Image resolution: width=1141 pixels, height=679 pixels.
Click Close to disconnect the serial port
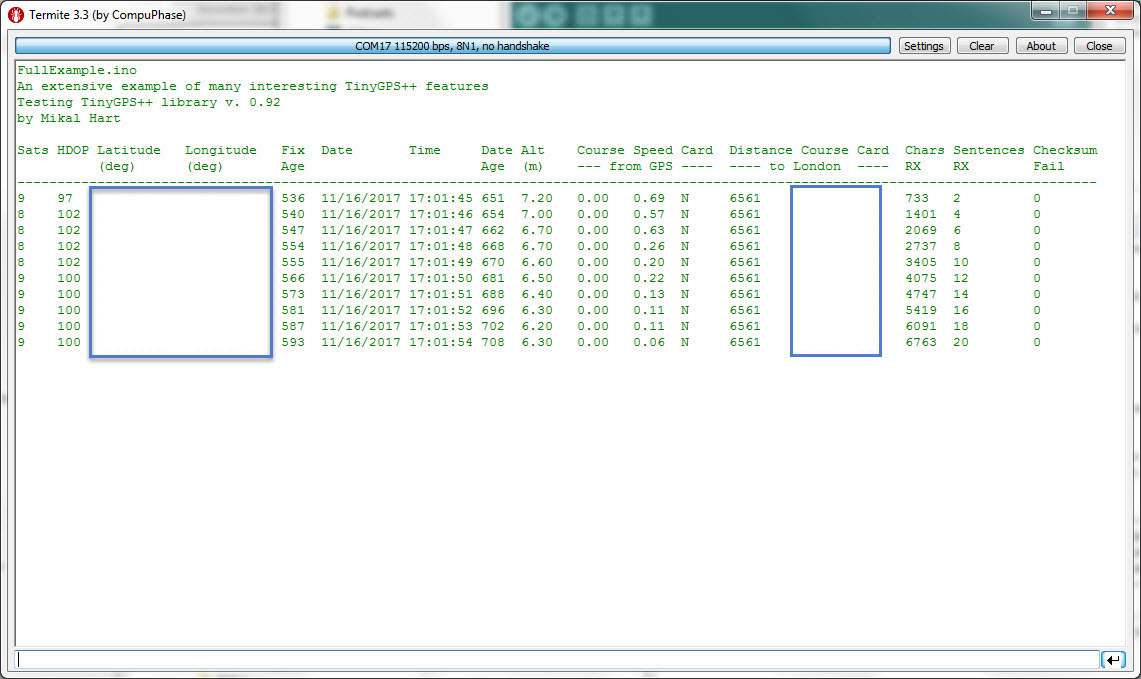(1098, 45)
